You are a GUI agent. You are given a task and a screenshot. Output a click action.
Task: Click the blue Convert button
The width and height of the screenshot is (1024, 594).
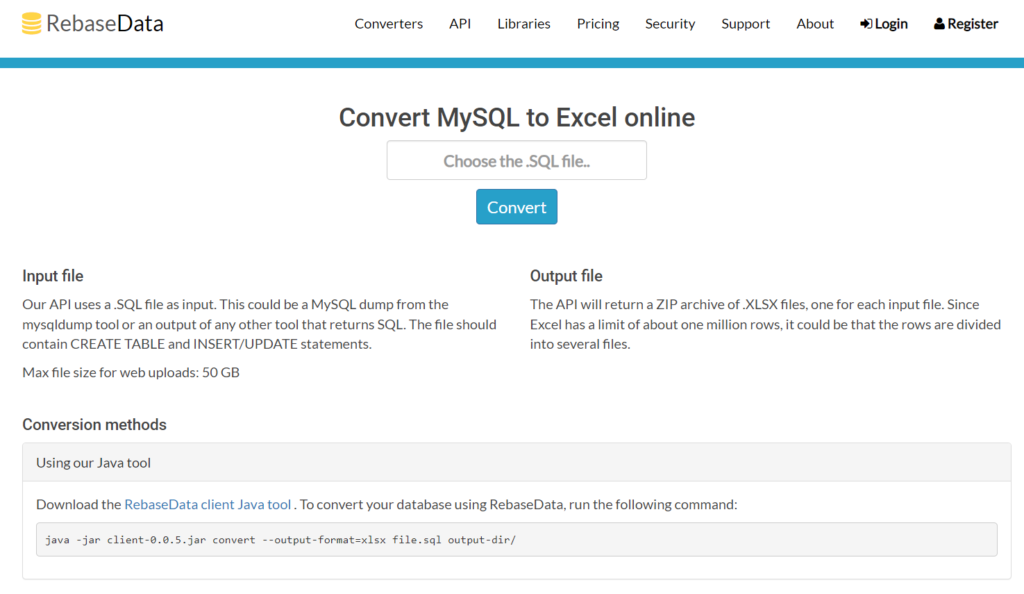click(517, 207)
